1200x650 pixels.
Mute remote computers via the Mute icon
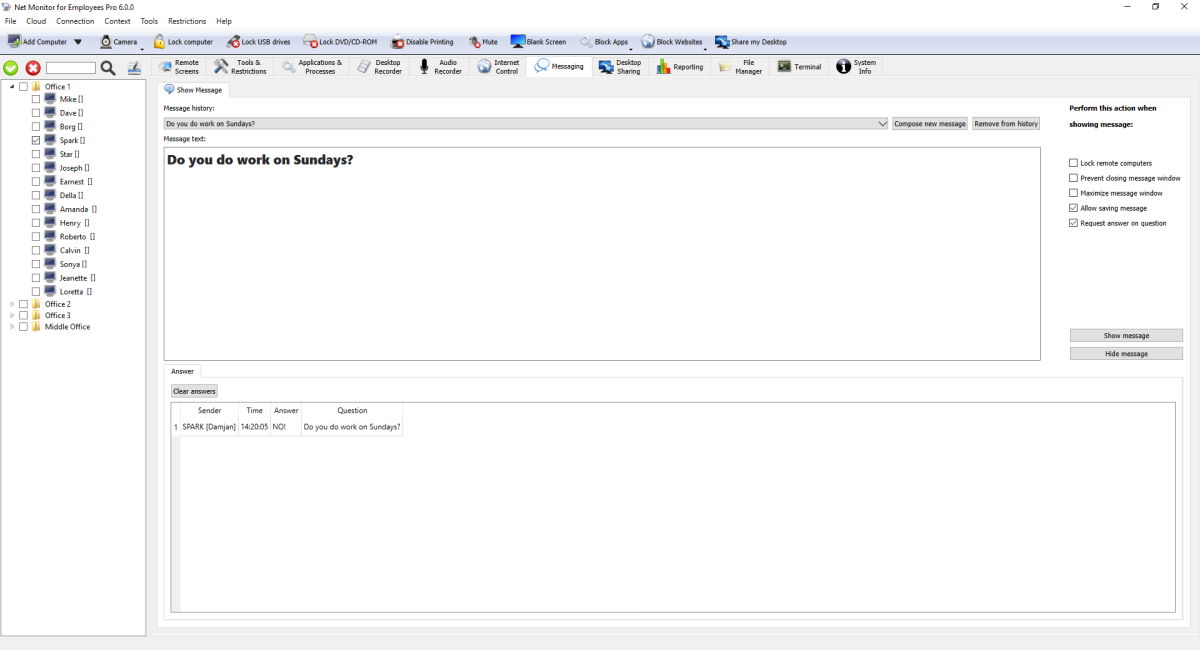point(475,42)
